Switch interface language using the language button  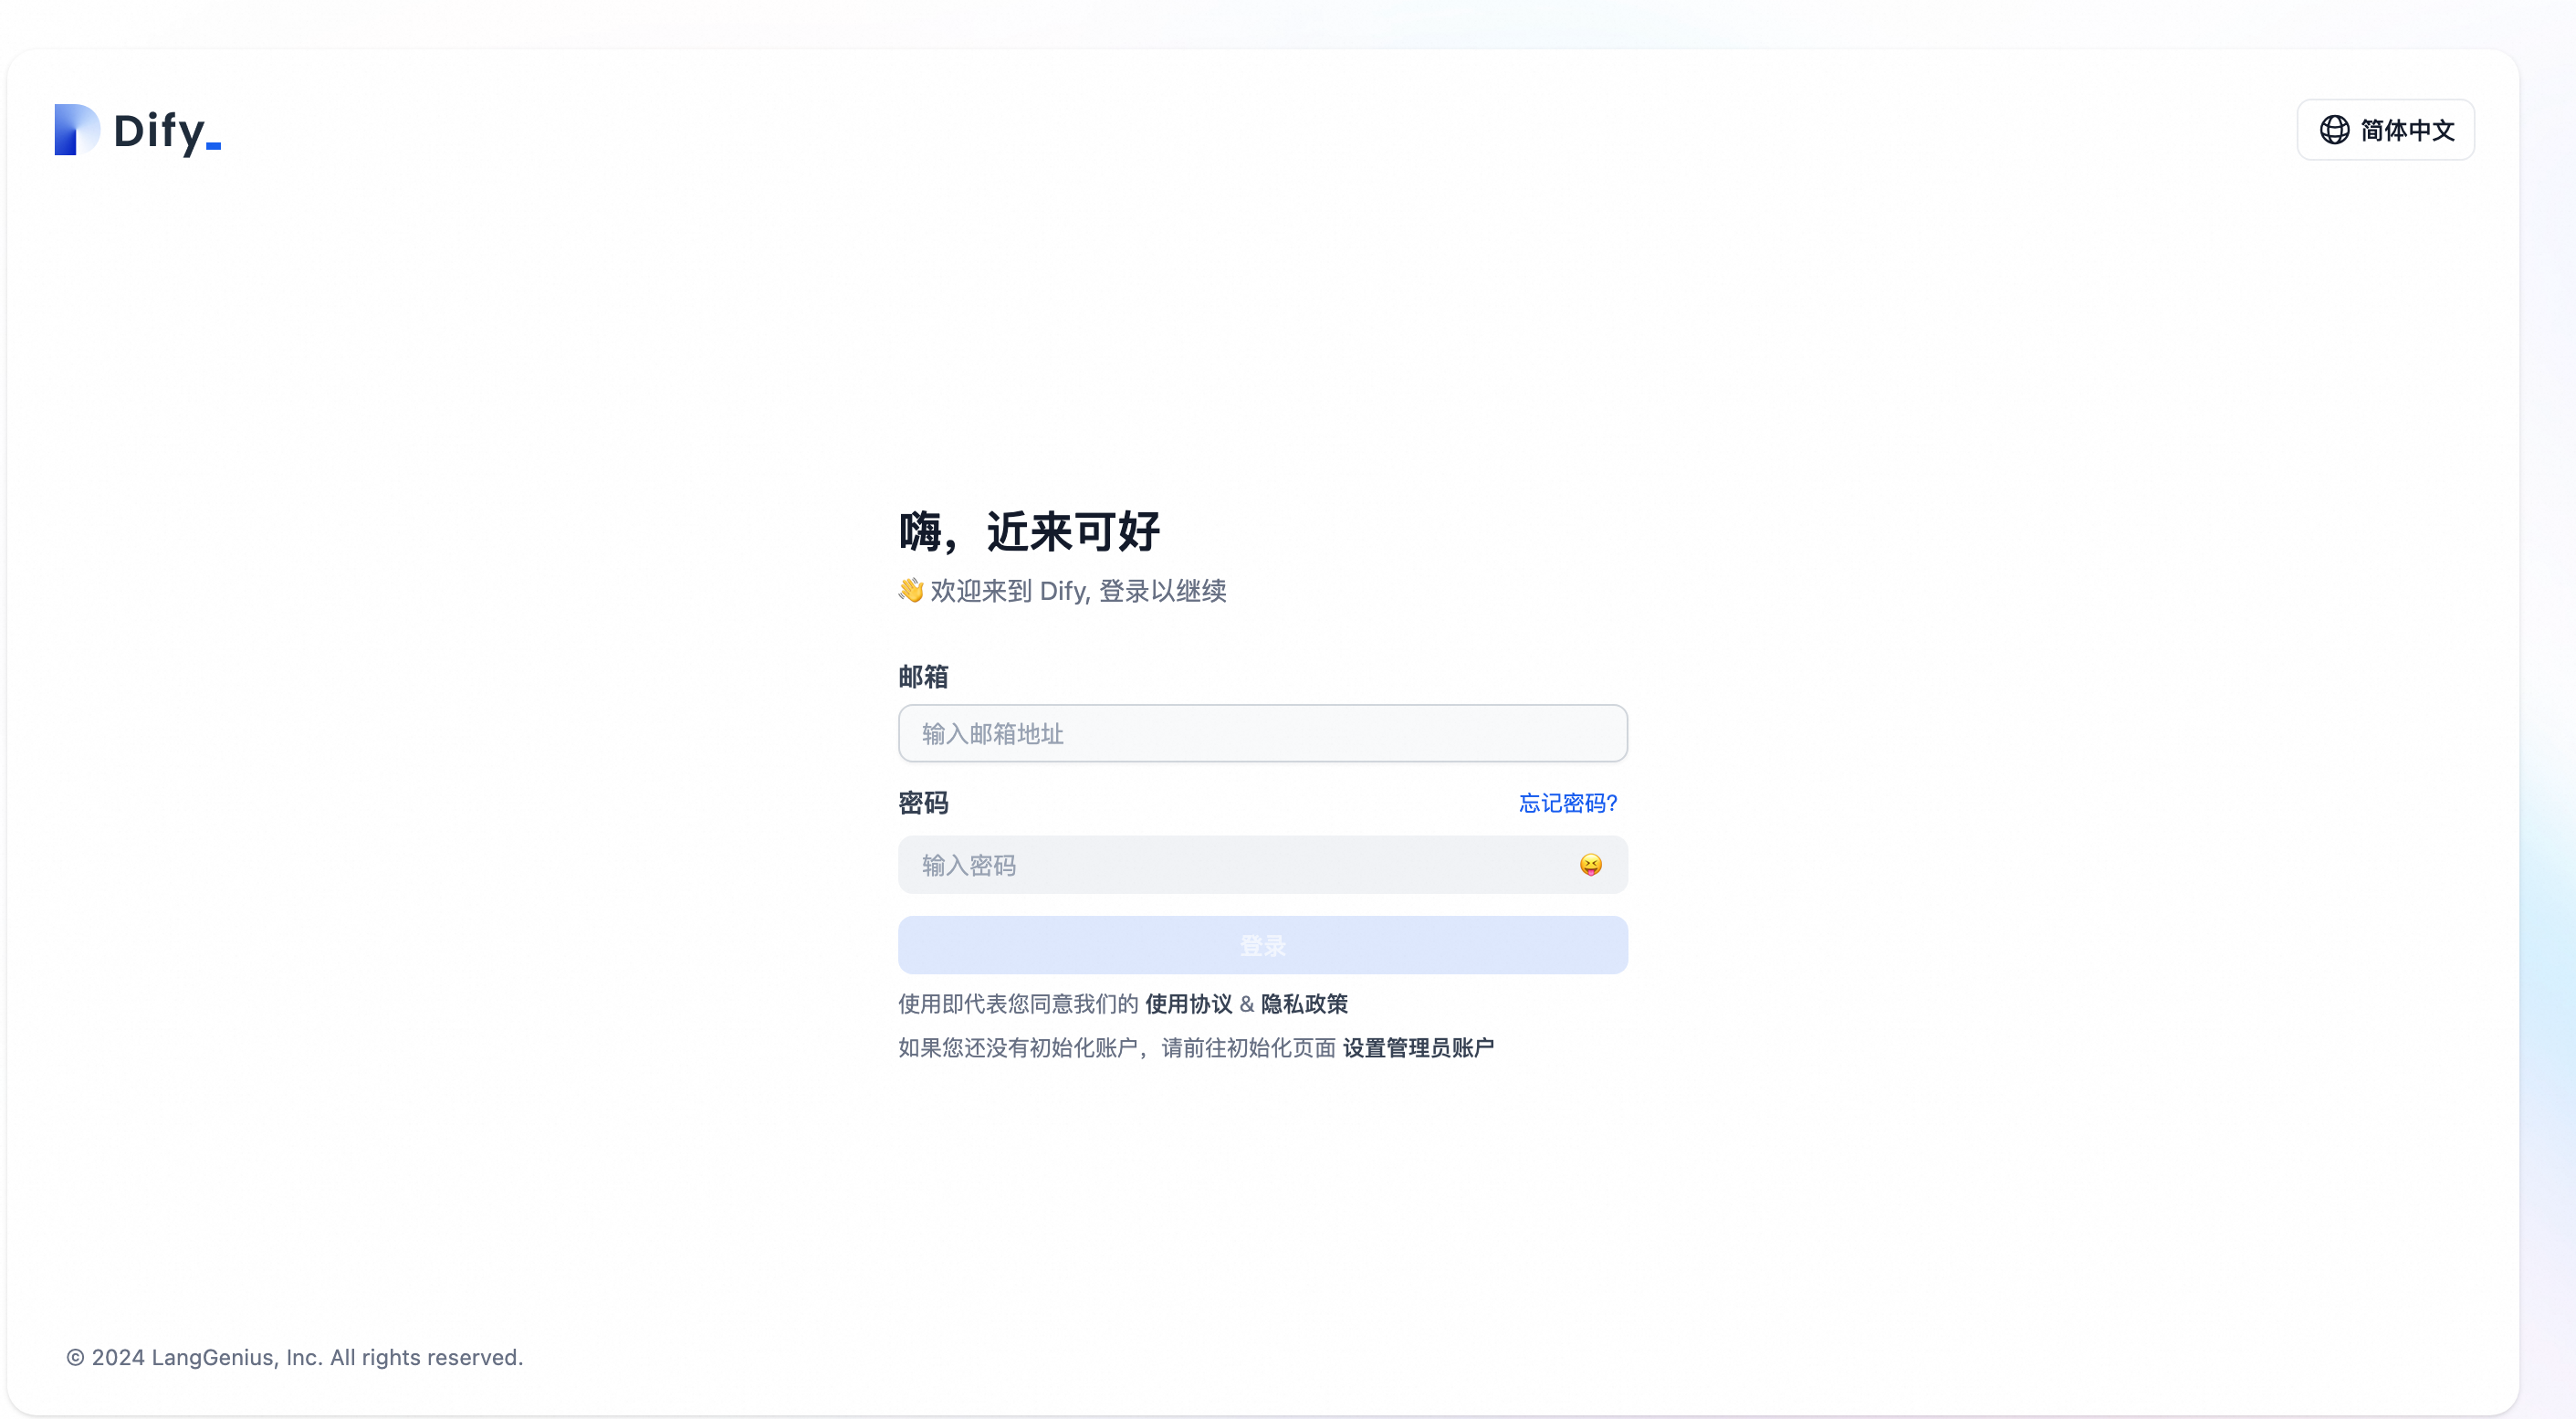[2385, 129]
